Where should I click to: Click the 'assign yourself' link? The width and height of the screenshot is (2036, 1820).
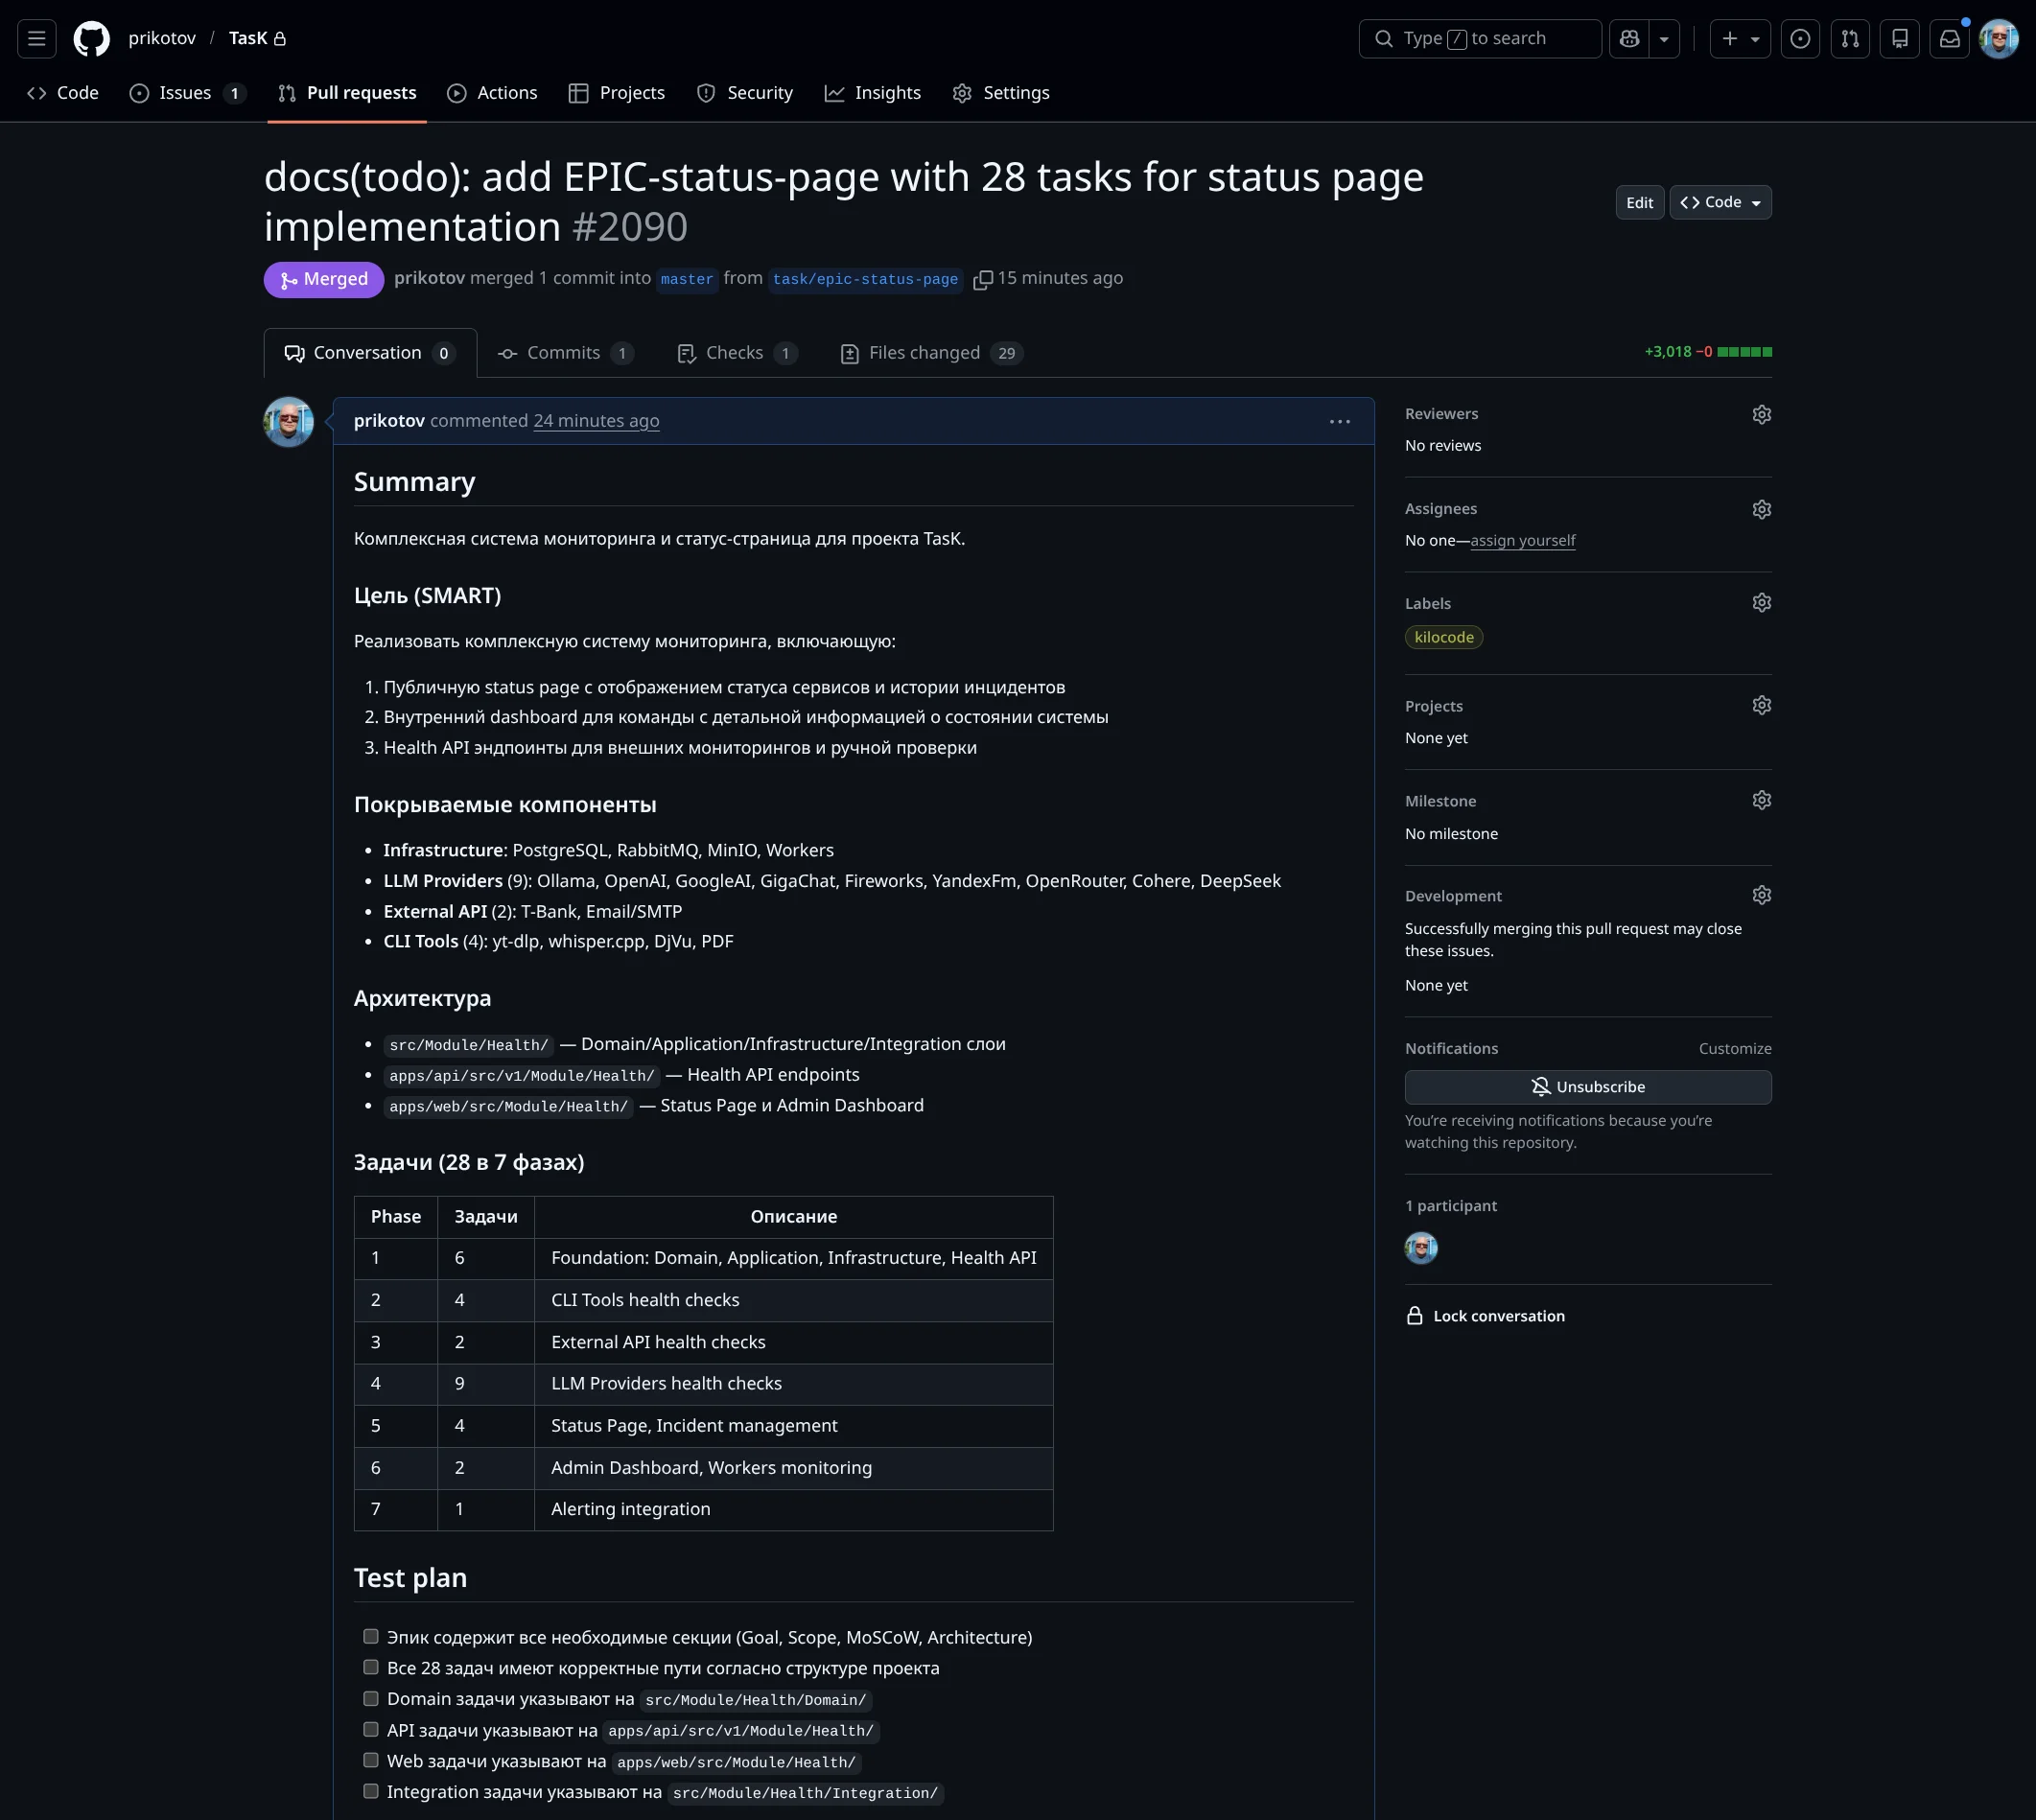(x=1522, y=541)
